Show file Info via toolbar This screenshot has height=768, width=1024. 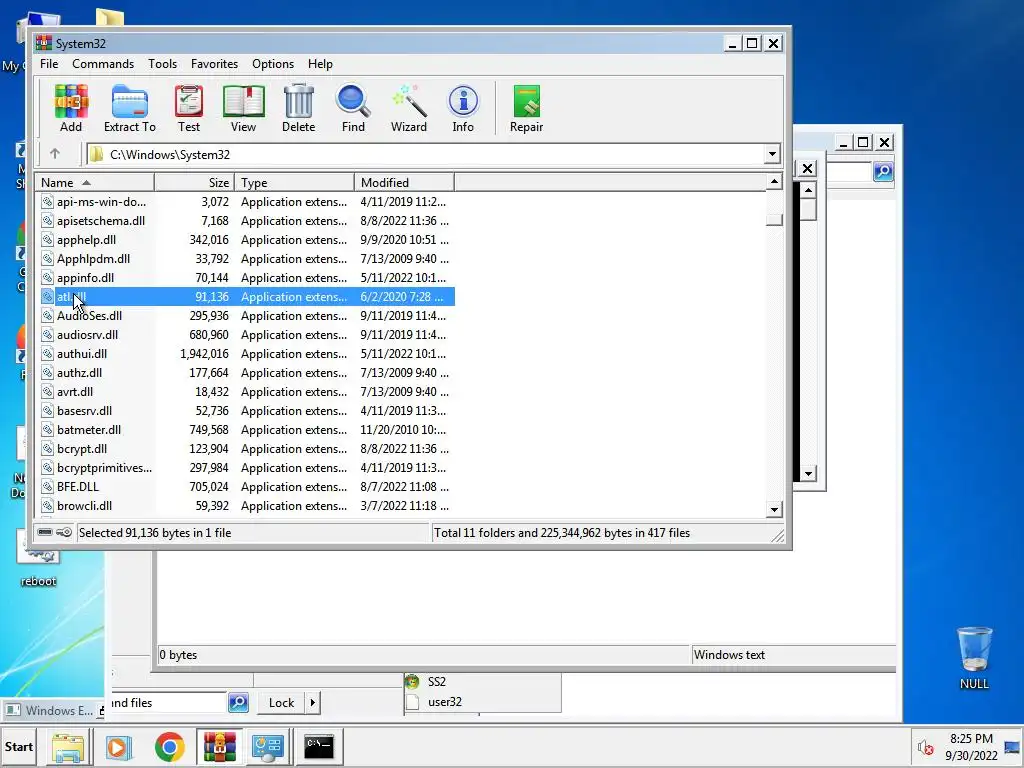pos(463,108)
